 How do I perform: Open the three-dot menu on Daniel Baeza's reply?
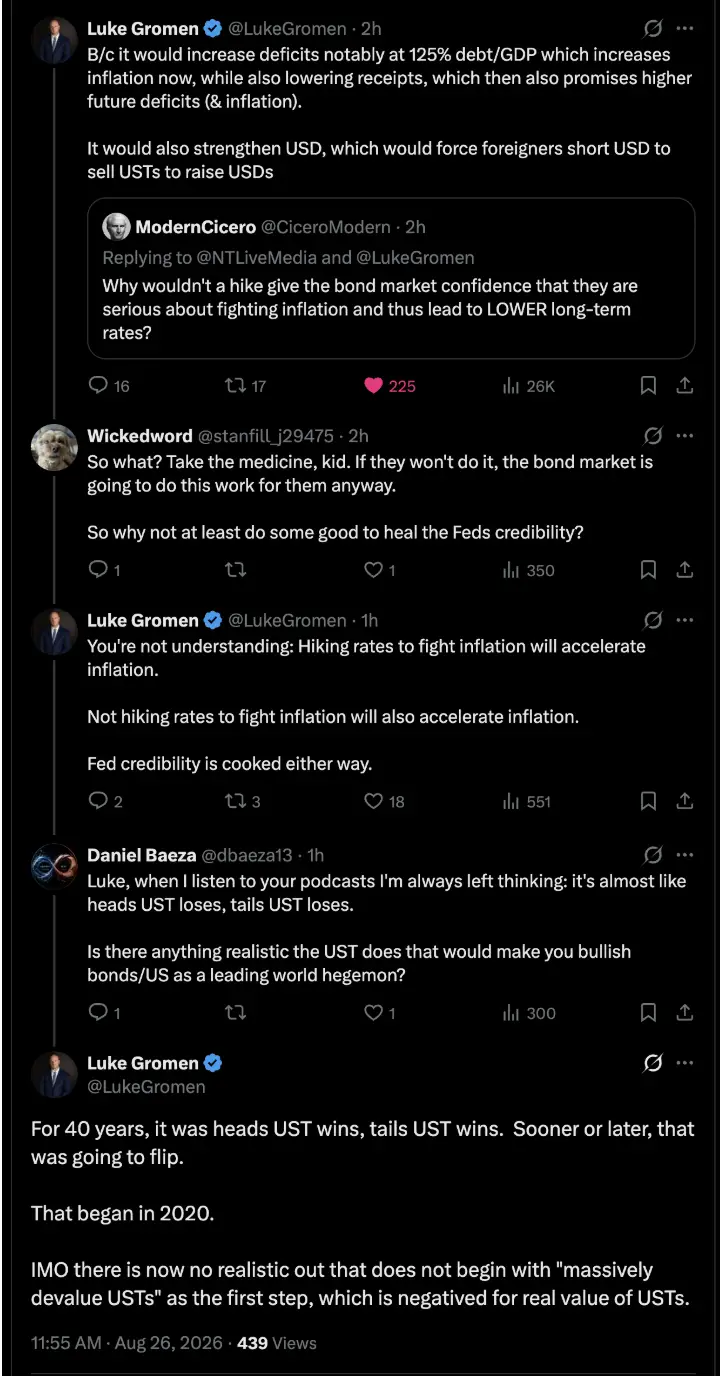click(685, 855)
